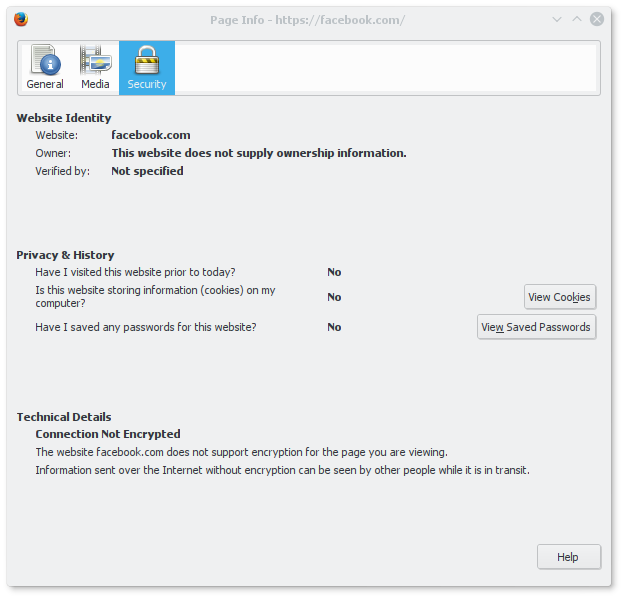Image resolution: width=624 pixels, height=599 pixels.
Task: Open View Saved Passwords
Action: (536, 327)
